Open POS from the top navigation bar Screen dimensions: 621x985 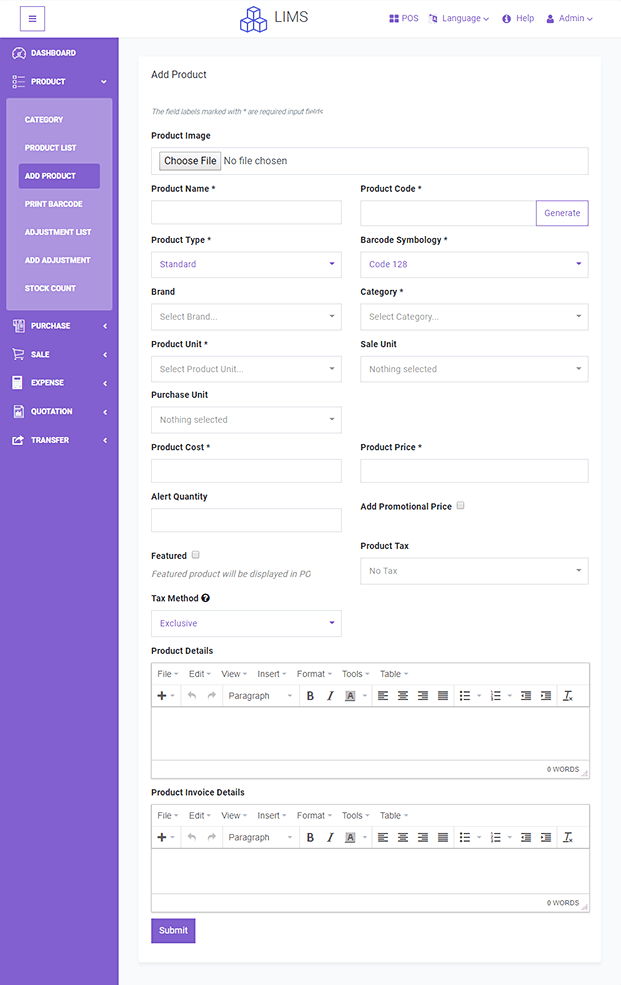click(x=403, y=17)
